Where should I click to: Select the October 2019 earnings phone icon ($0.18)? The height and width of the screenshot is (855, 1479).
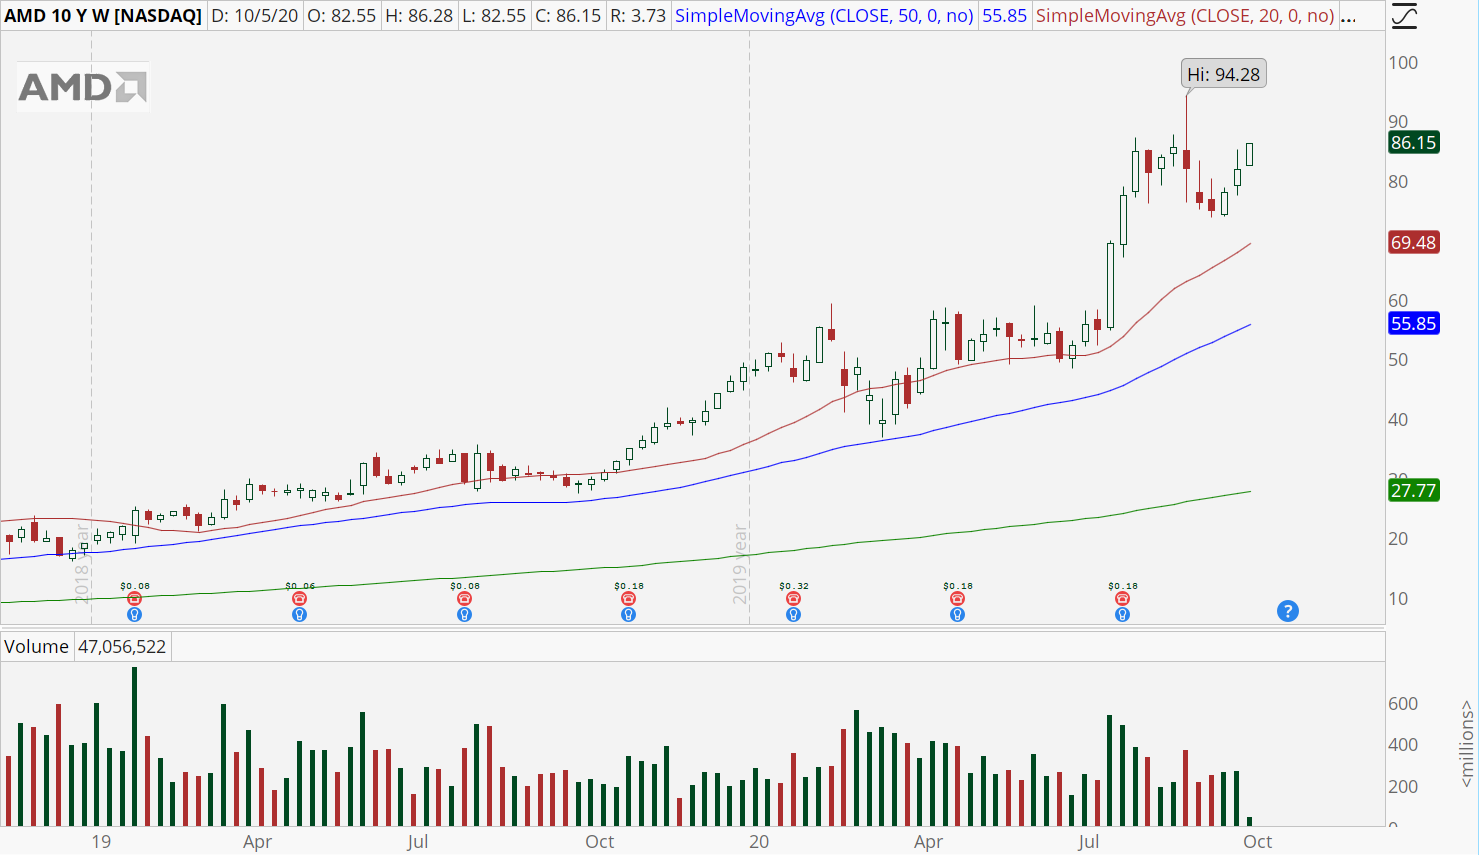(x=628, y=599)
